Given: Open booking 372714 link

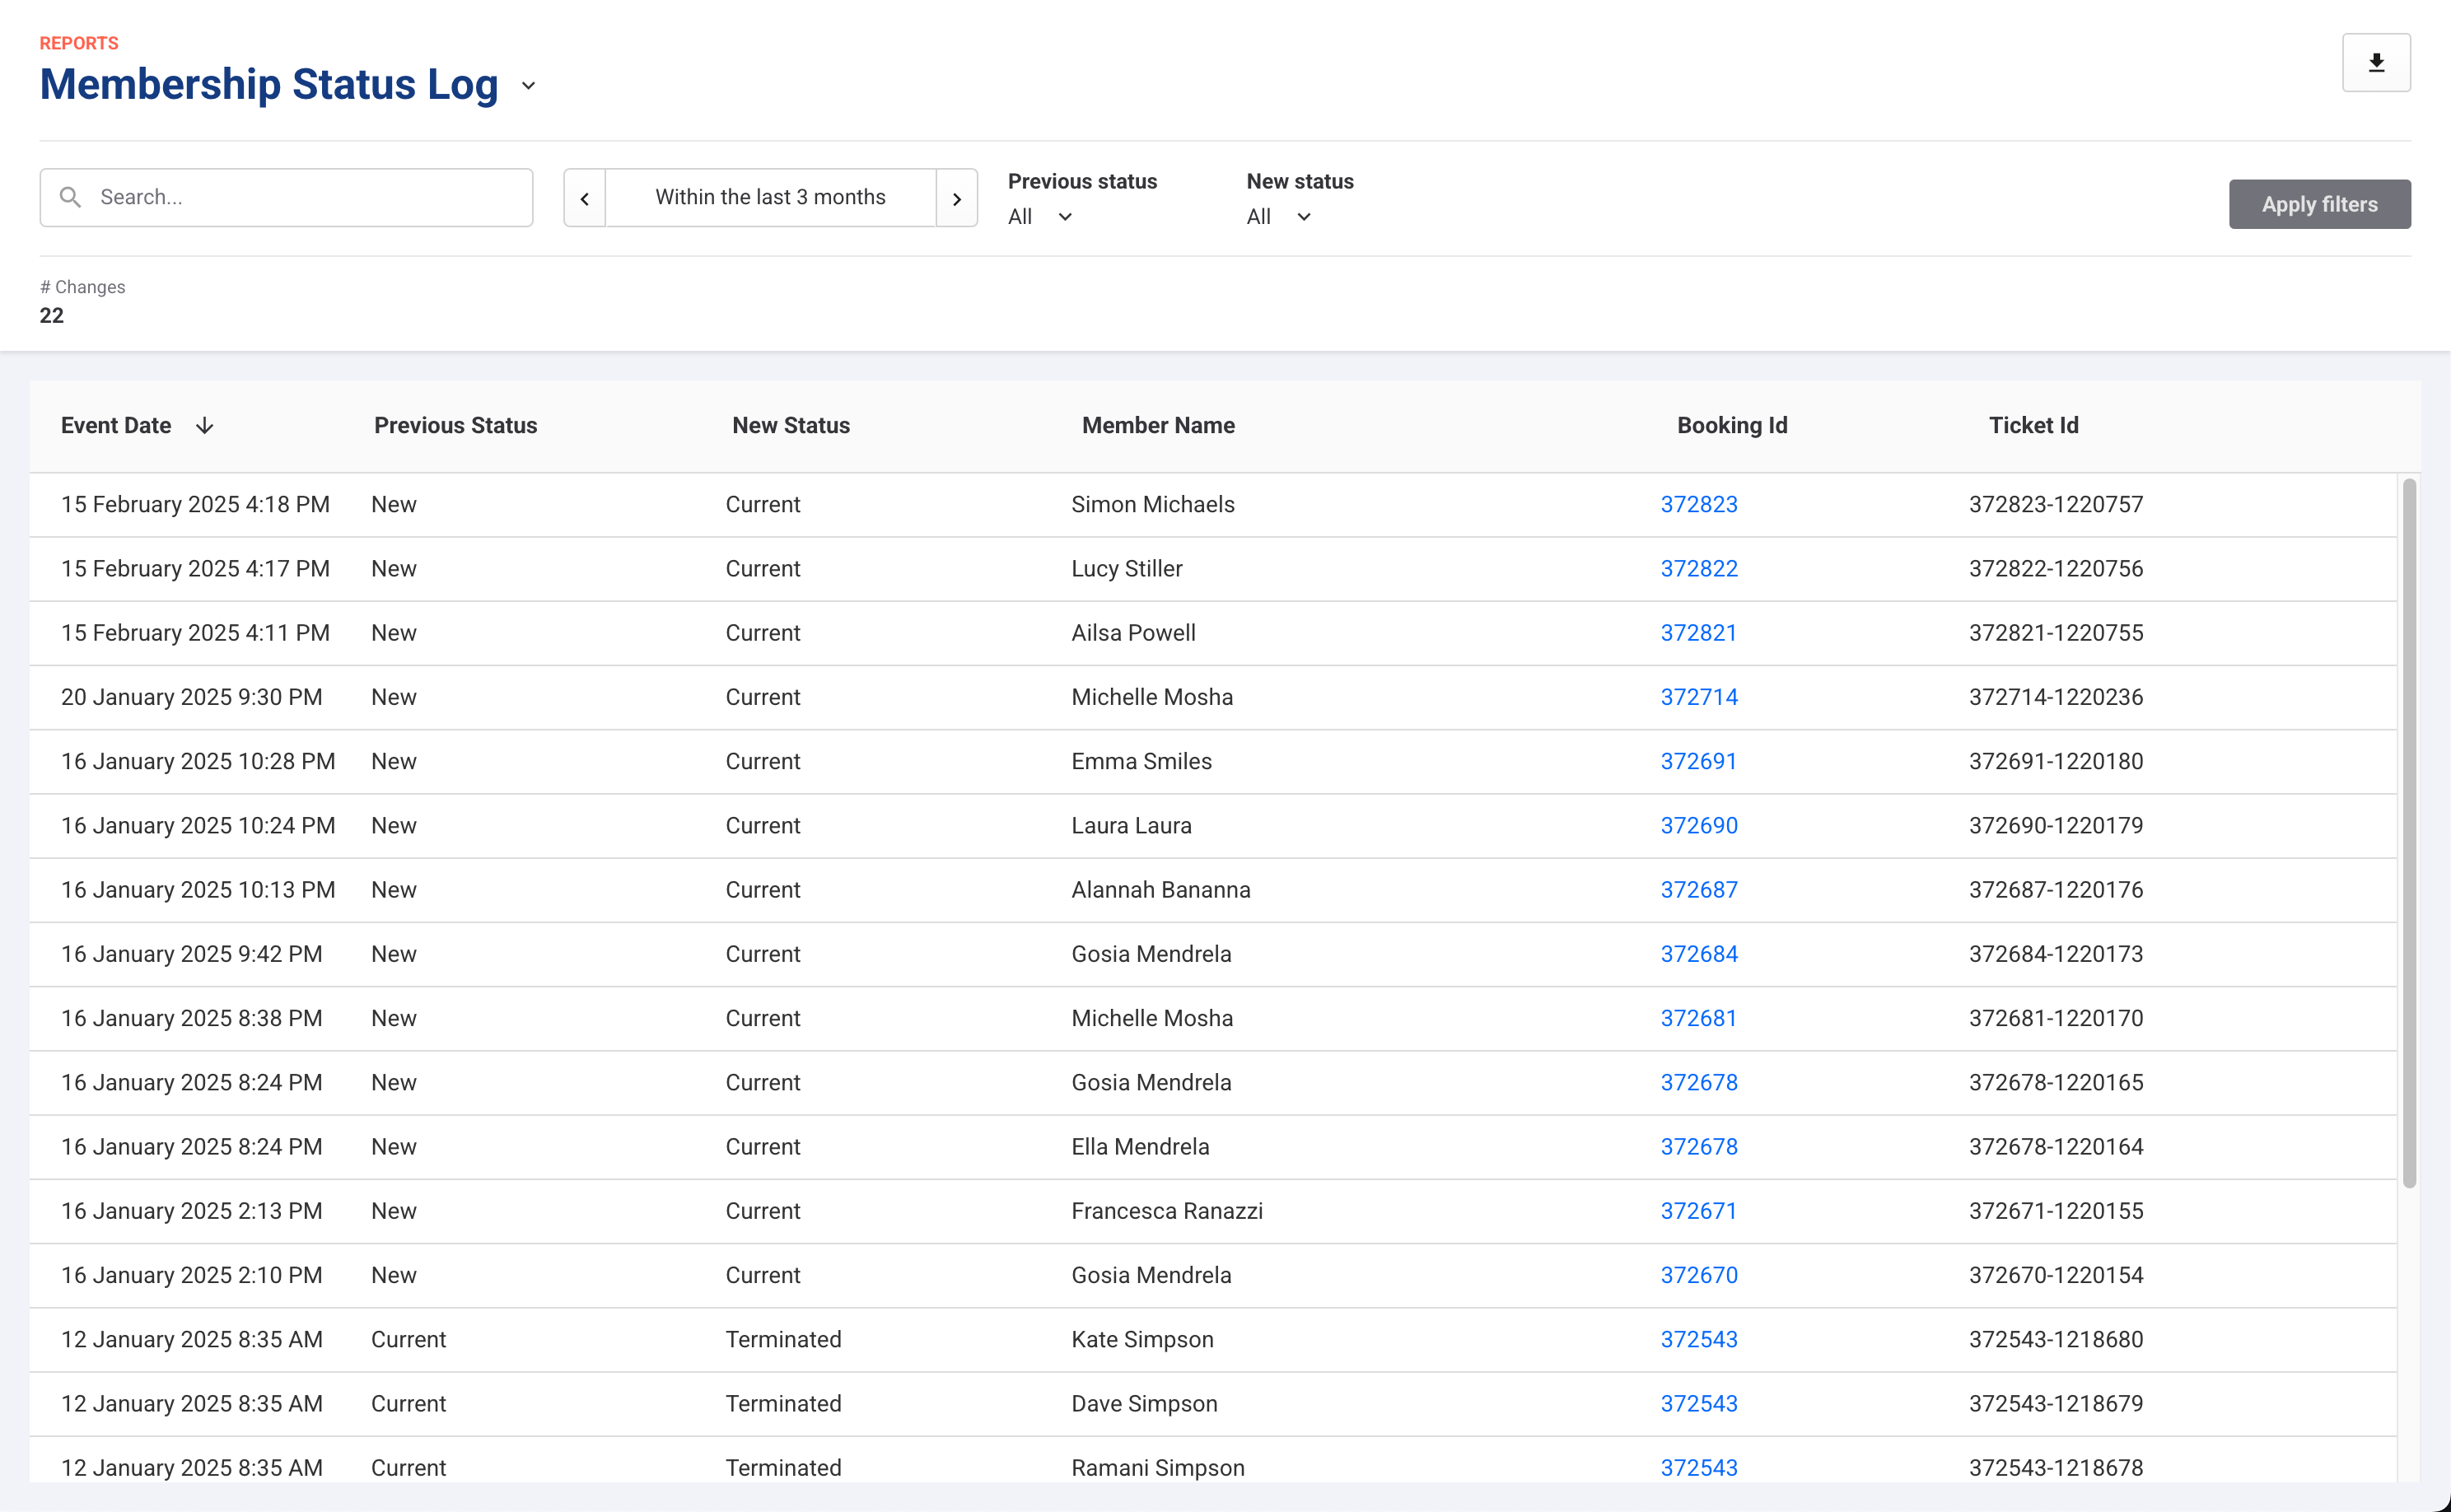Looking at the screenshot, I should [x=1699, y=697].
